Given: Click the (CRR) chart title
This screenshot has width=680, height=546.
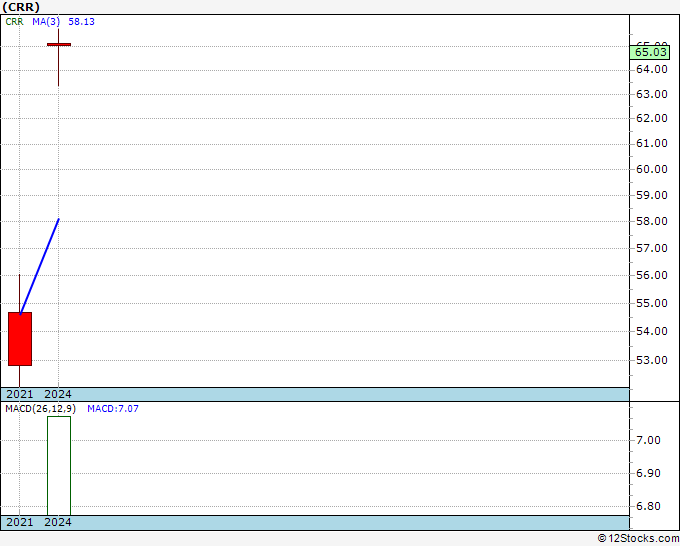Looking at the screenshot, I should coord(21,7).
